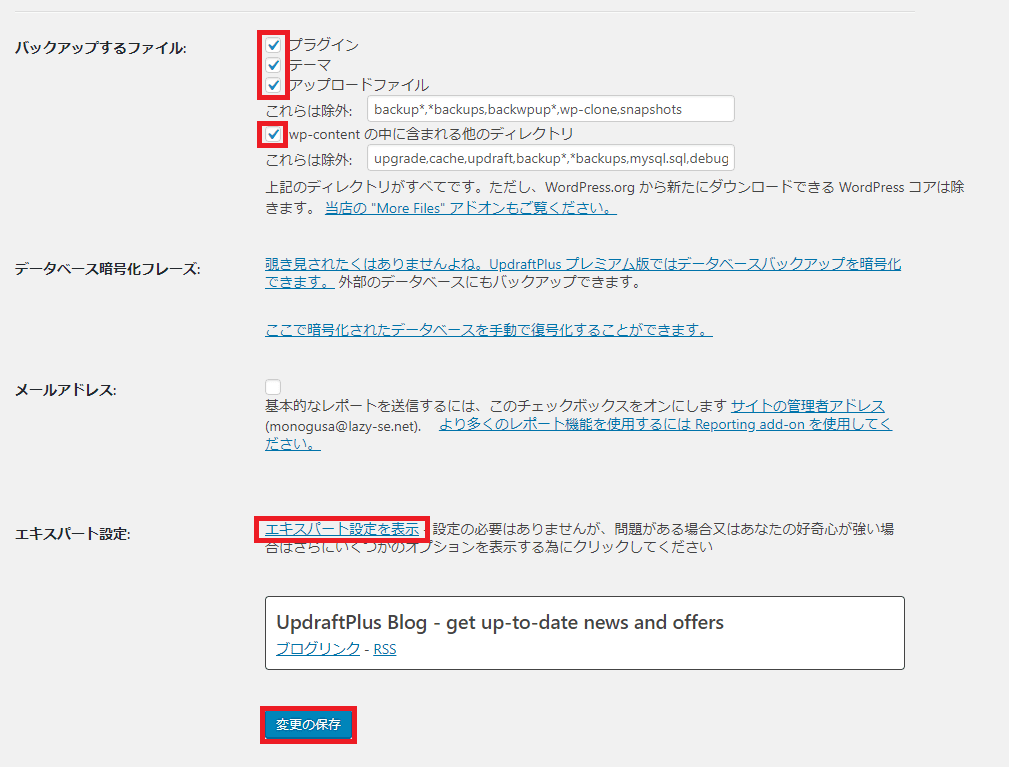This screenshot has width=1009, height=767.
Task: Uncheck the プラグイン backup checkbox
Action: tap(273, 45)
